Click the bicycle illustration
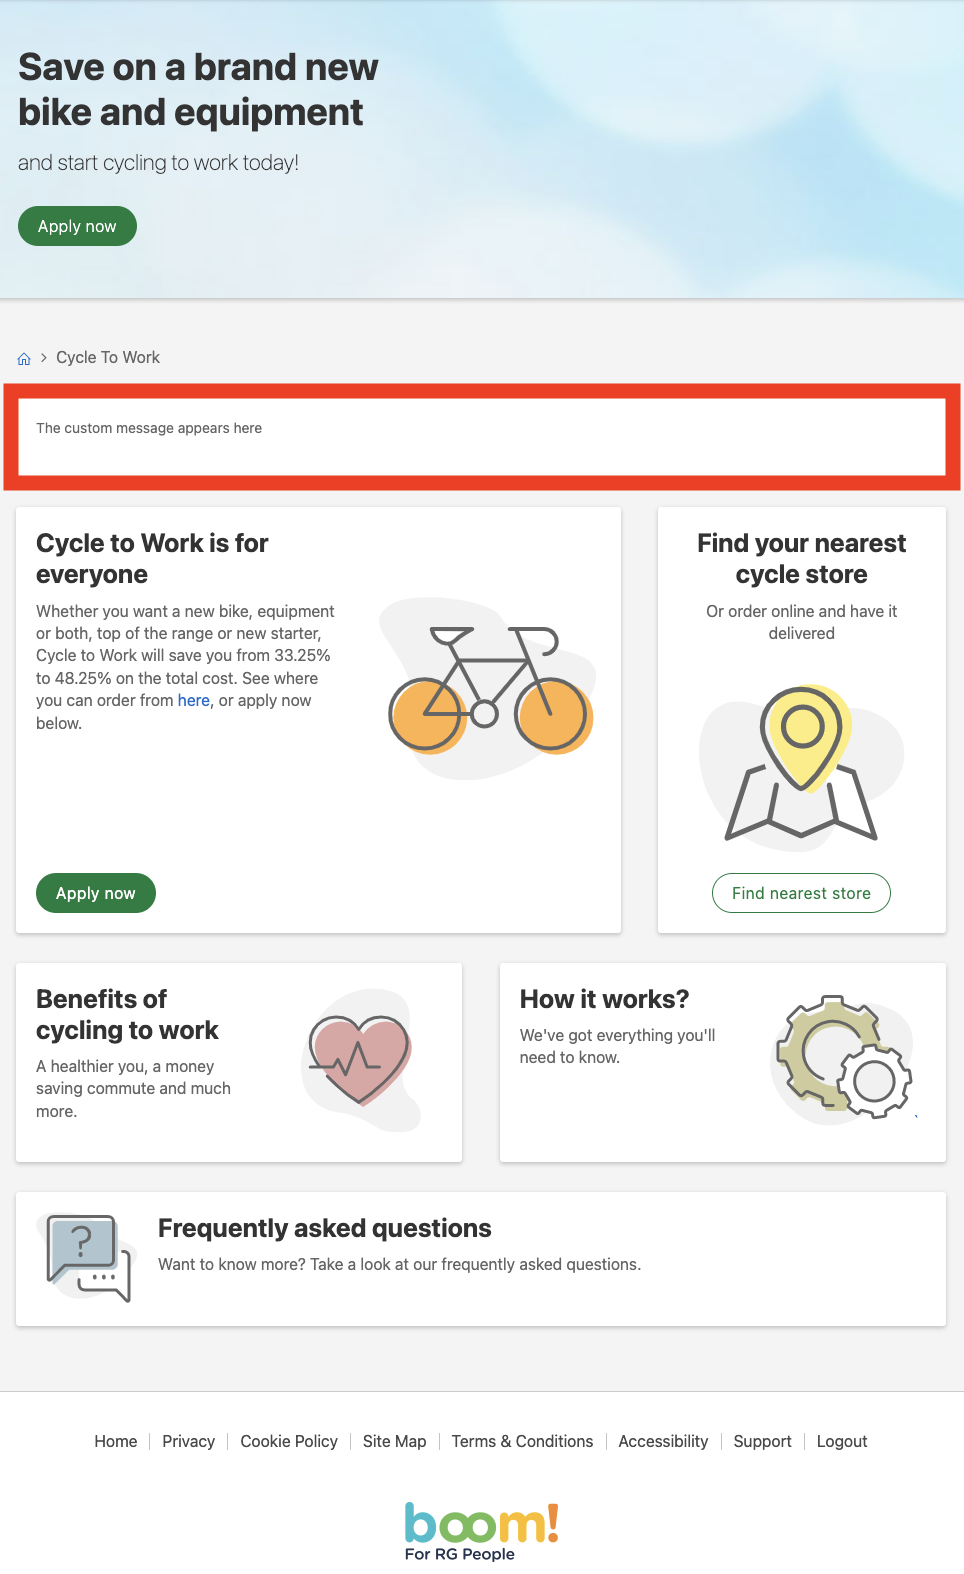 489,689
